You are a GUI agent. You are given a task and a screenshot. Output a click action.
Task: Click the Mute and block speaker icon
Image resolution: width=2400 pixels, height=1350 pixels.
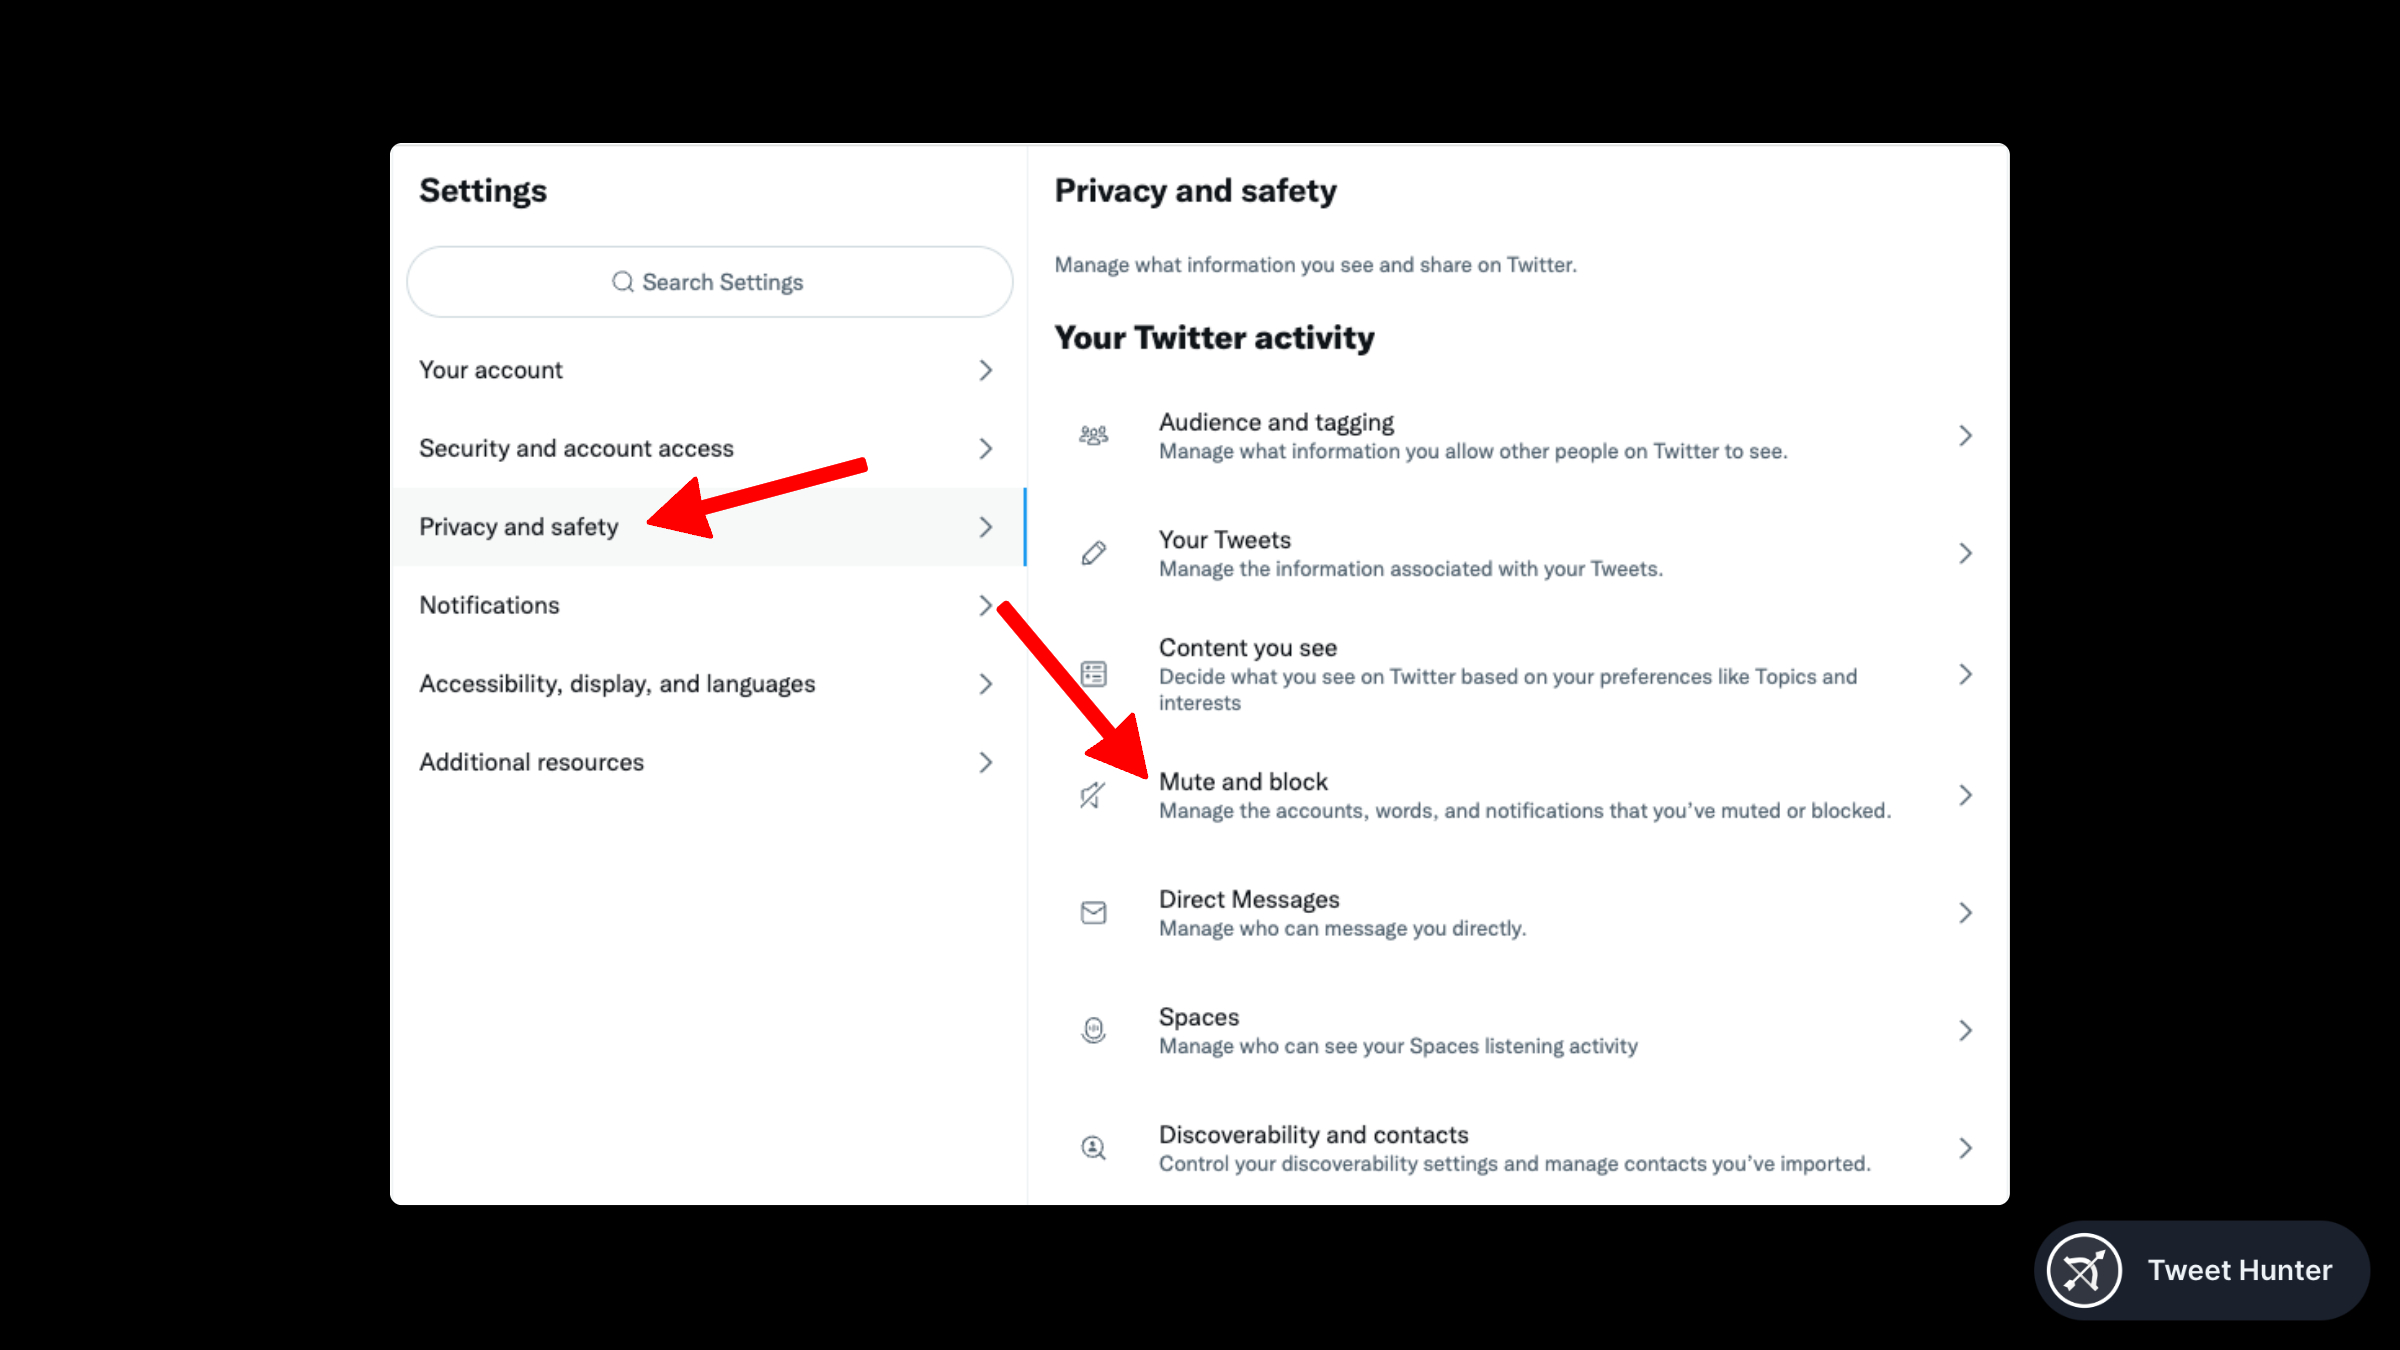coord(1092,796)
